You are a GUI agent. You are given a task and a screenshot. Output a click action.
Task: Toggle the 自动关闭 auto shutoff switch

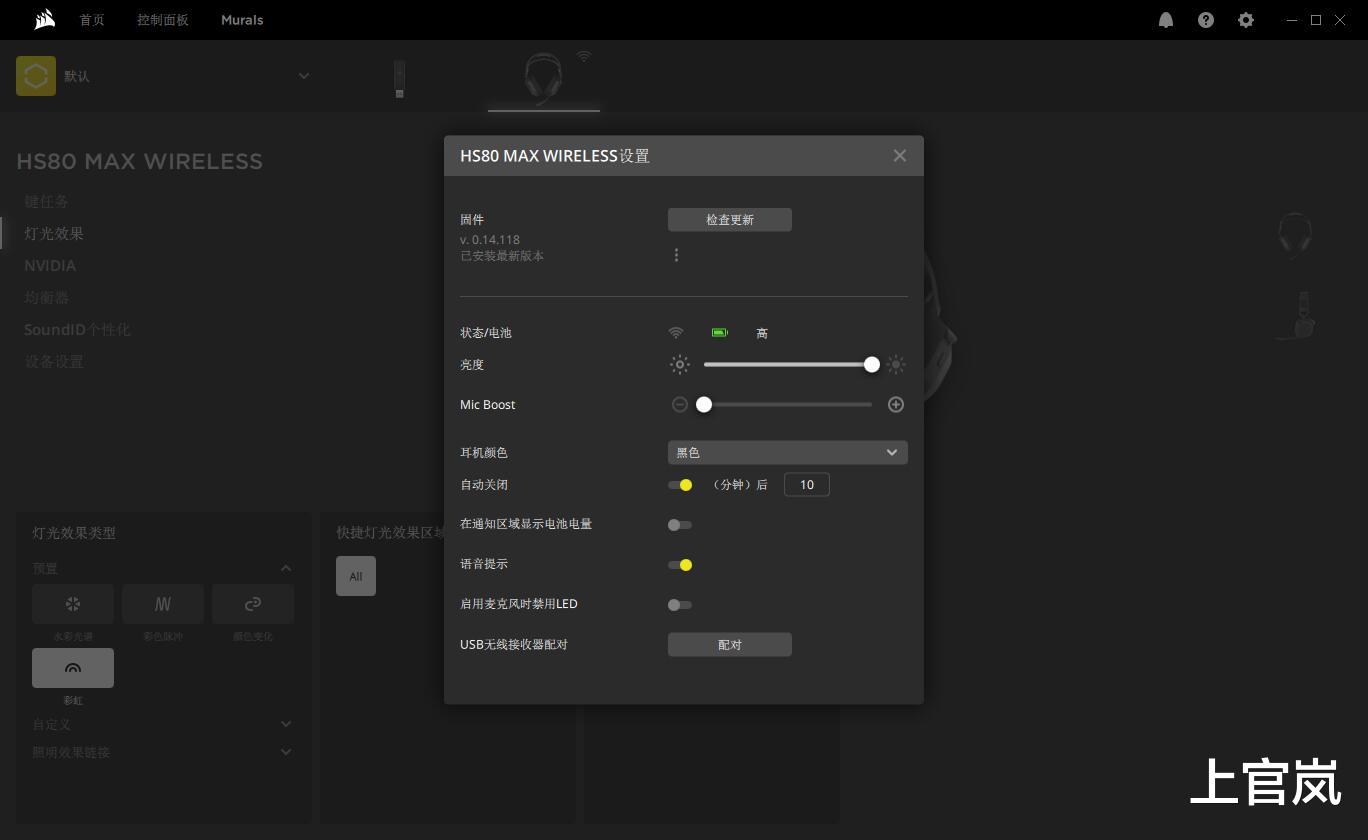680,485
